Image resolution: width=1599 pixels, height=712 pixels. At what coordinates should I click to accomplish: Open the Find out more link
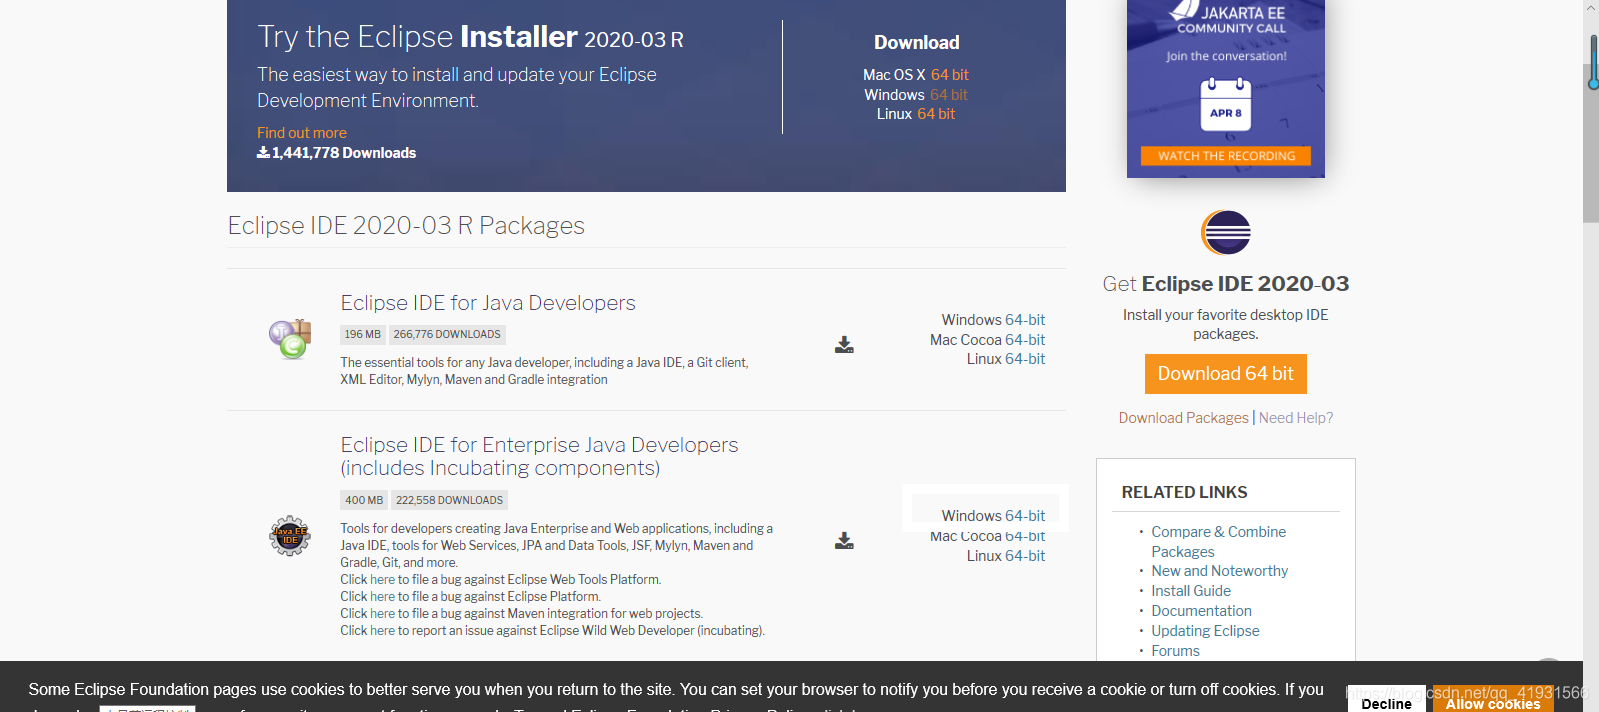pyautogui.click(x=302, y=133)
